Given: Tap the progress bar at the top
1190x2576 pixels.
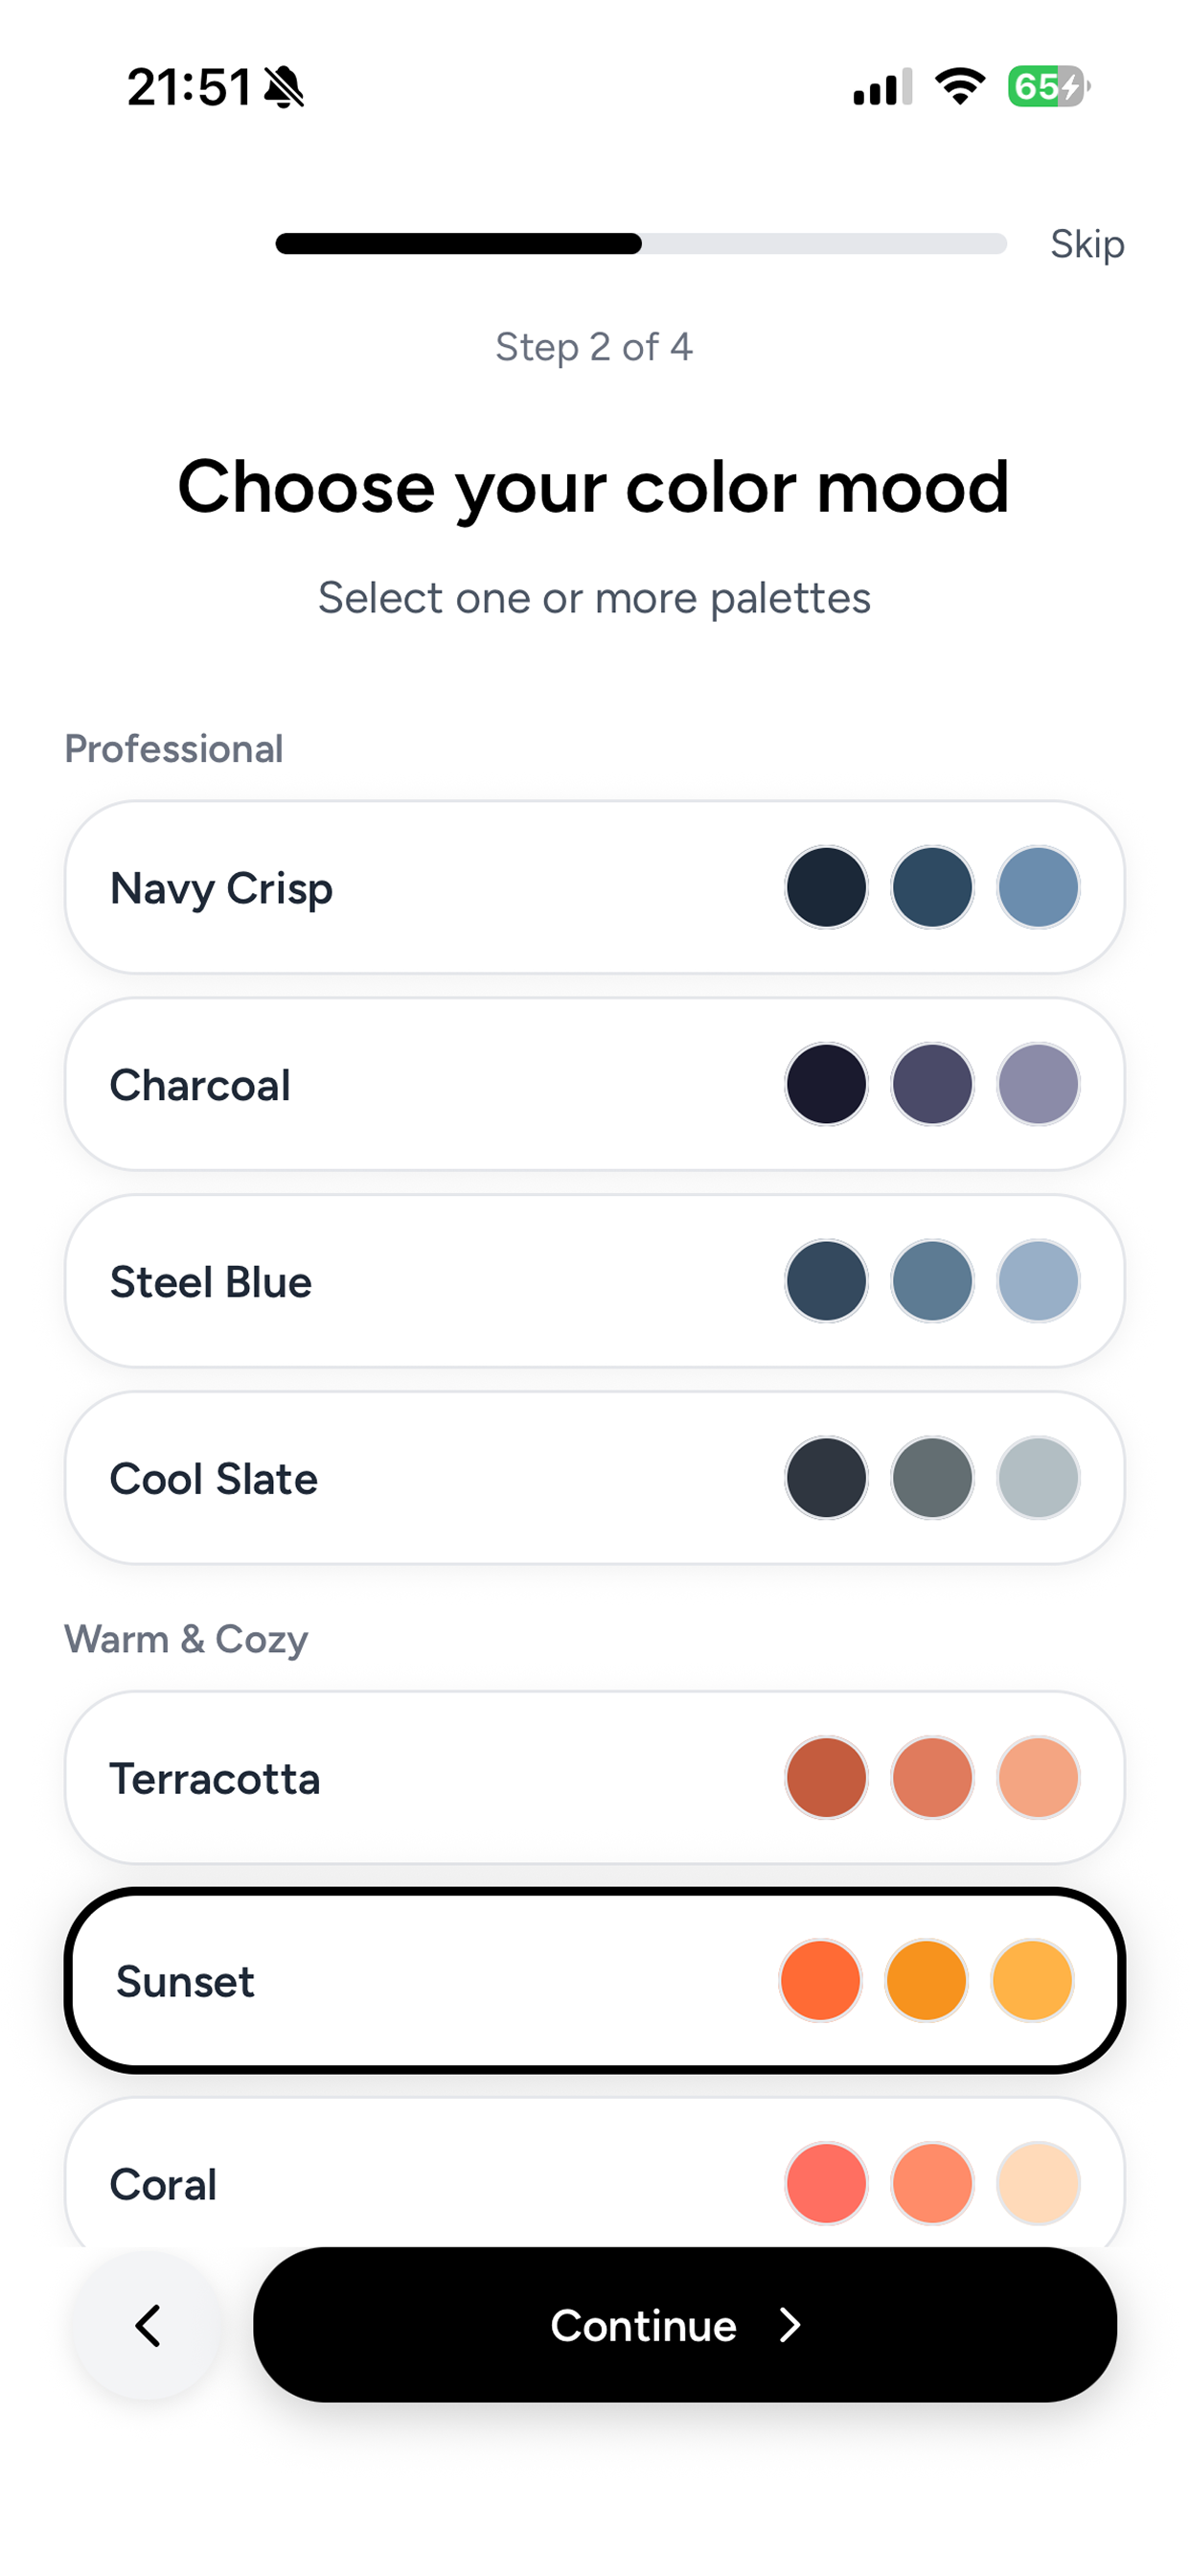Looking at the screenshot, I should 642,242.
